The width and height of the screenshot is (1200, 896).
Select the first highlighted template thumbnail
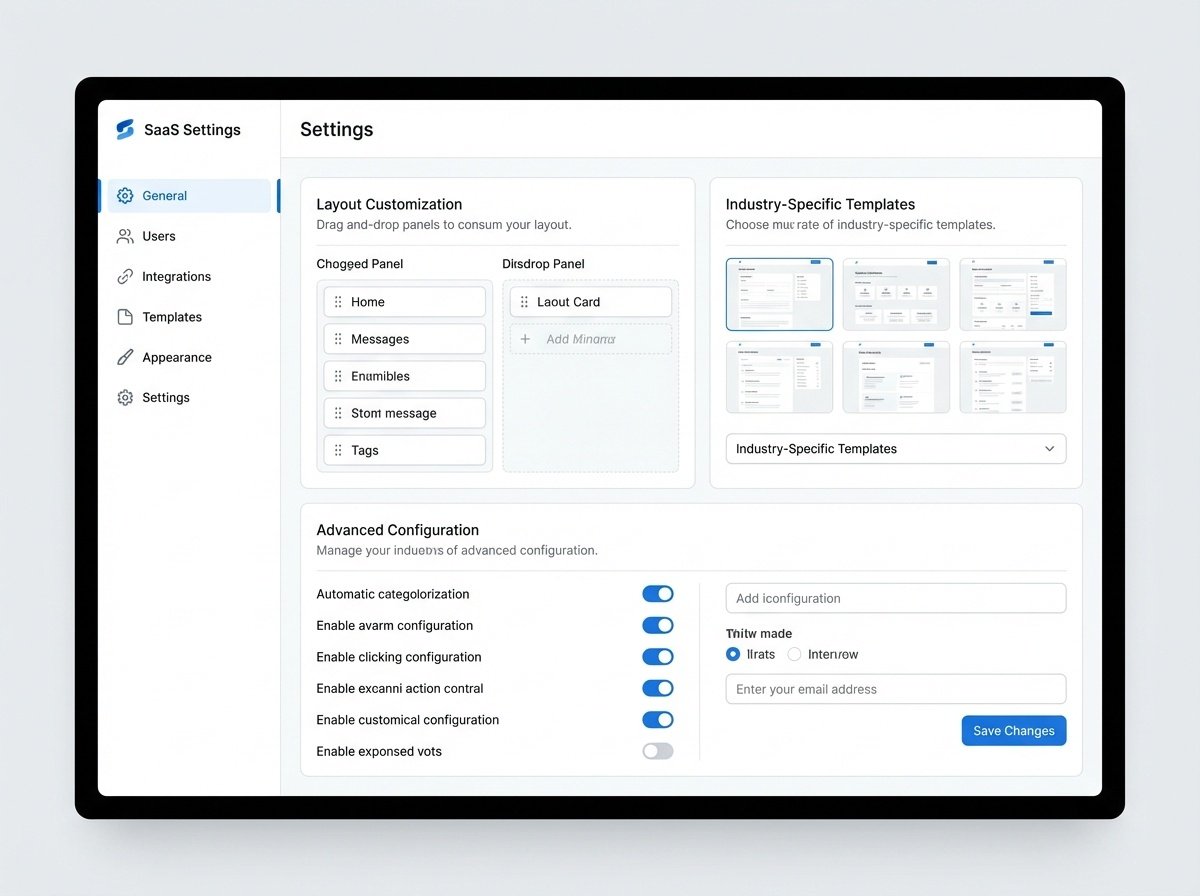779,294
